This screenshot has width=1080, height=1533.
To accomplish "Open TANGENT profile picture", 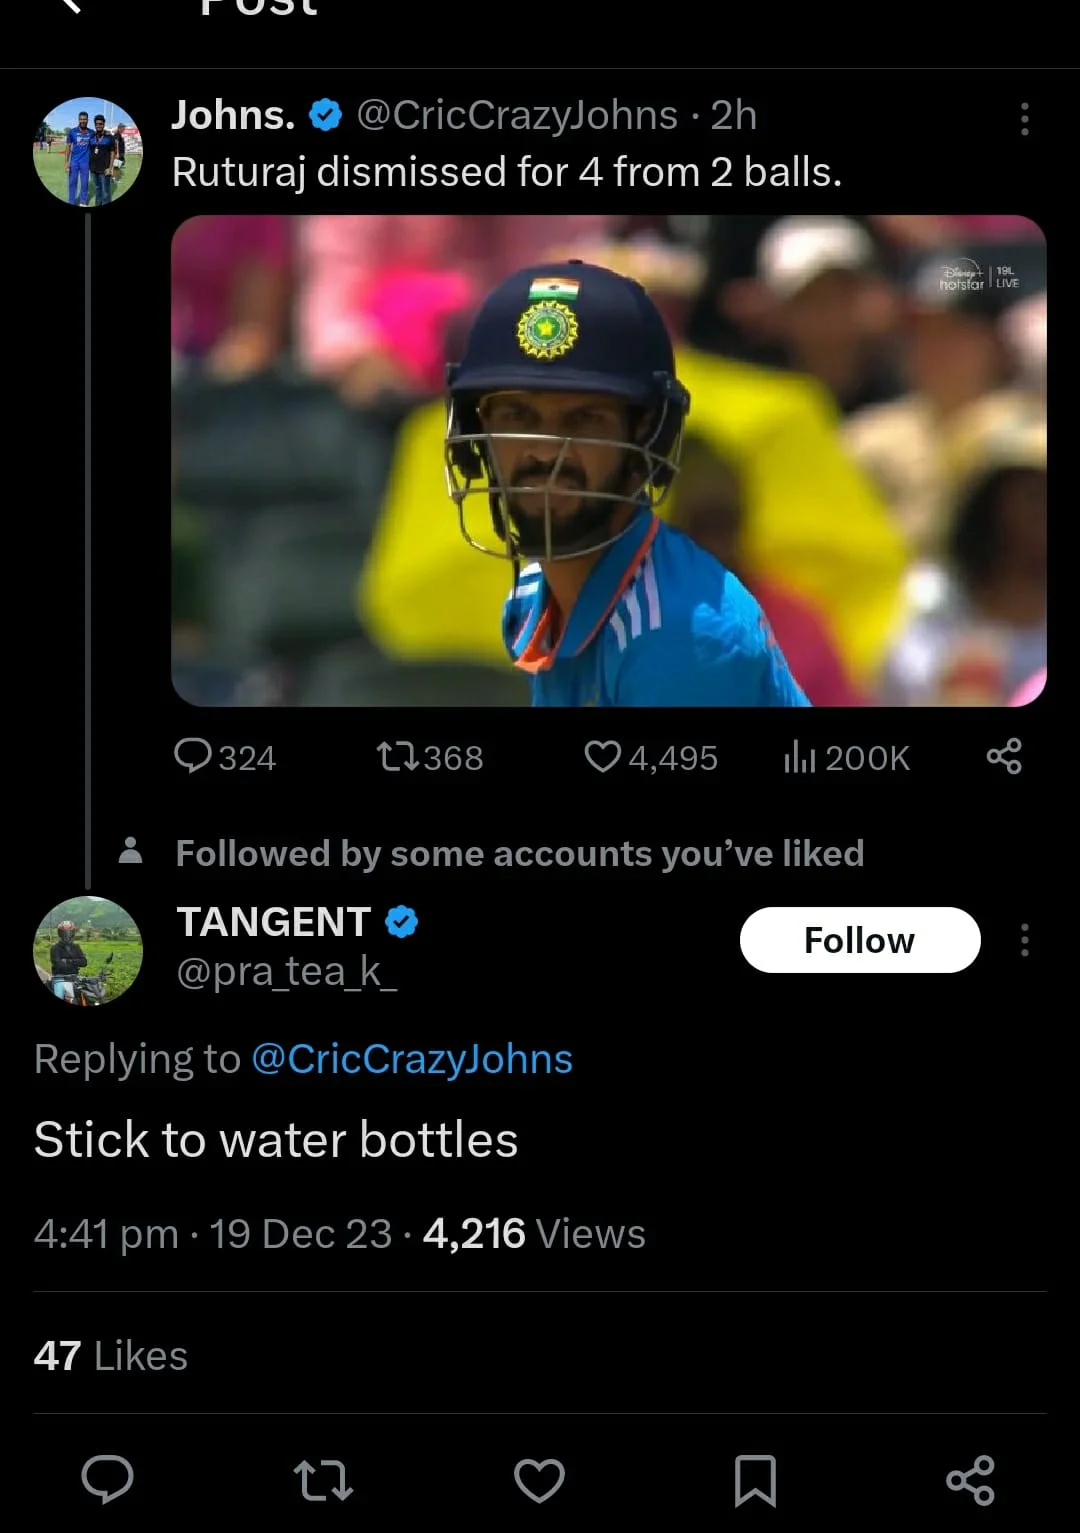I will click(88, 950).
